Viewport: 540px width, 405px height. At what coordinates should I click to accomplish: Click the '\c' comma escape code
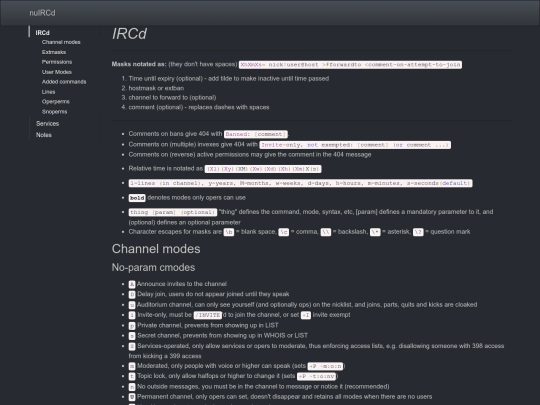[x=283, y=232]
